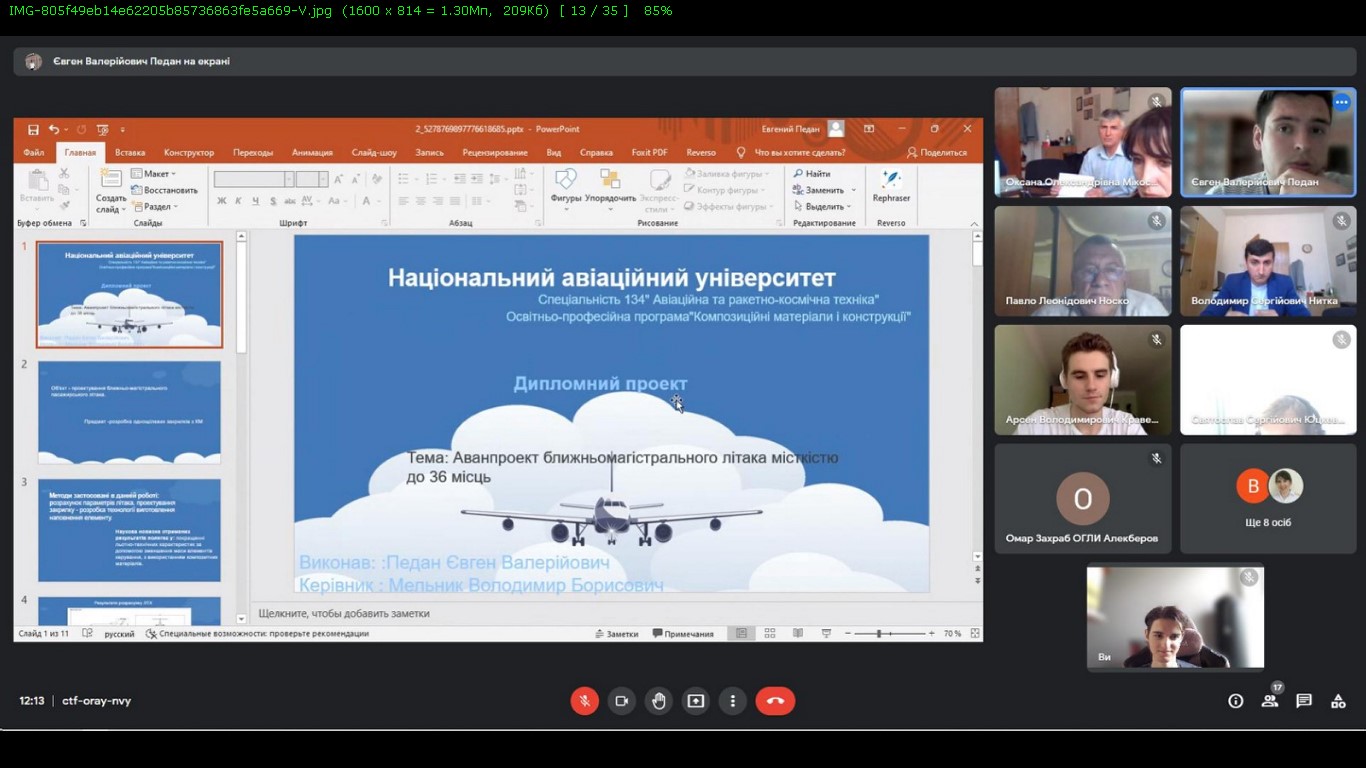Unmute the microphone in the call bar

584,701
